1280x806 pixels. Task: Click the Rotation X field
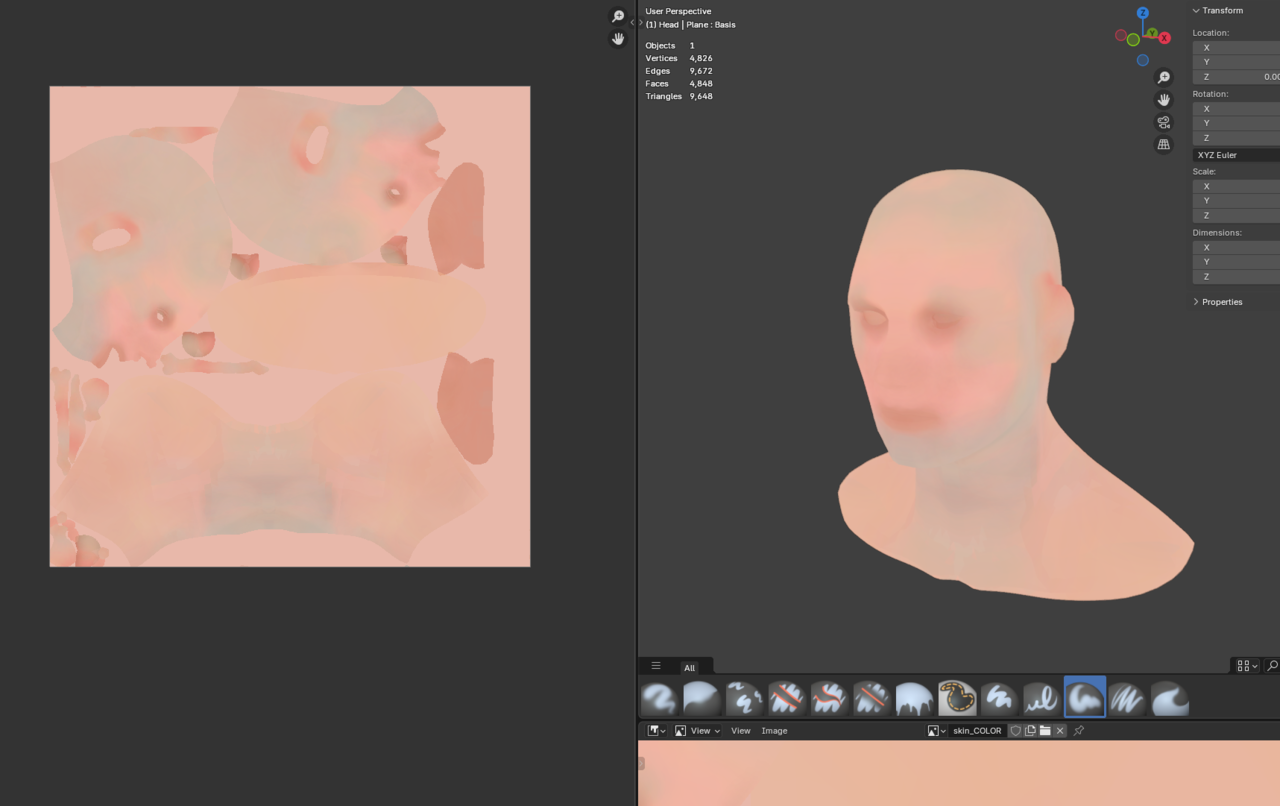(1236, 109)
